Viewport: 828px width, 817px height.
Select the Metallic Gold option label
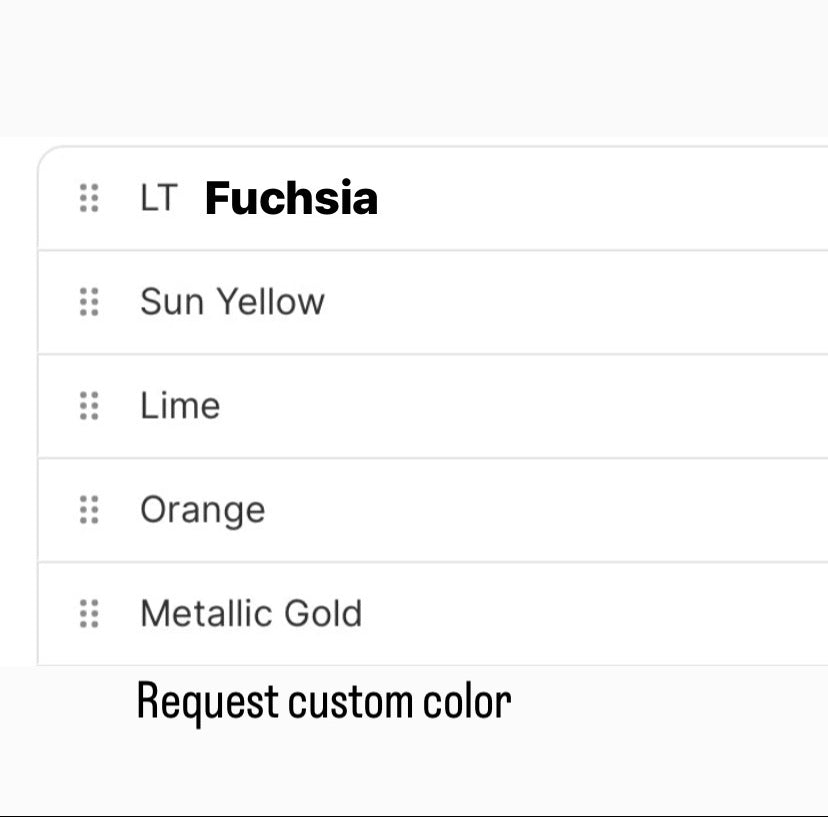[251, 614]
